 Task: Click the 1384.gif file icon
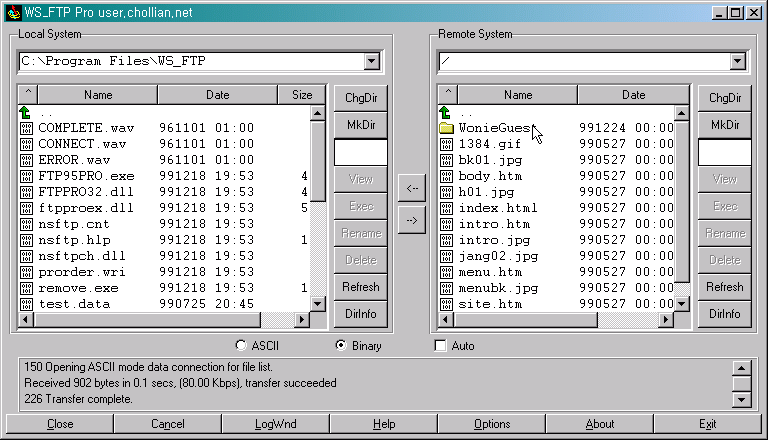tap(446, 145)
